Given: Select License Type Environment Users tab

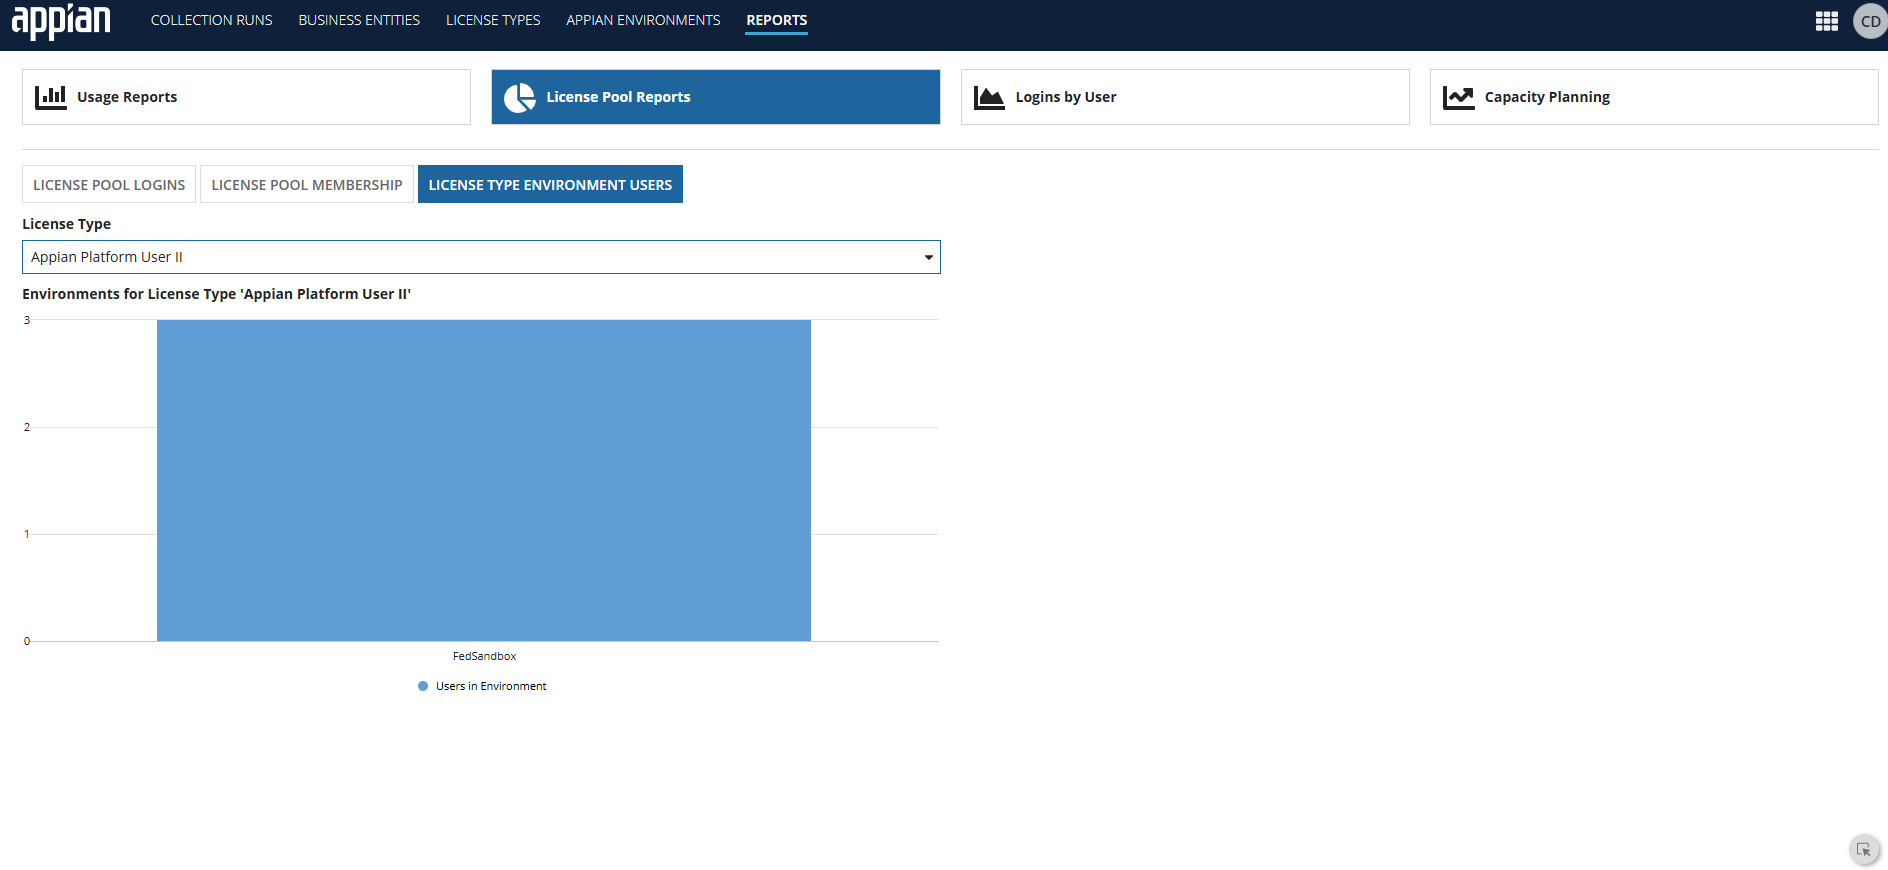Looking at the screenshot, I should [550, 185].
